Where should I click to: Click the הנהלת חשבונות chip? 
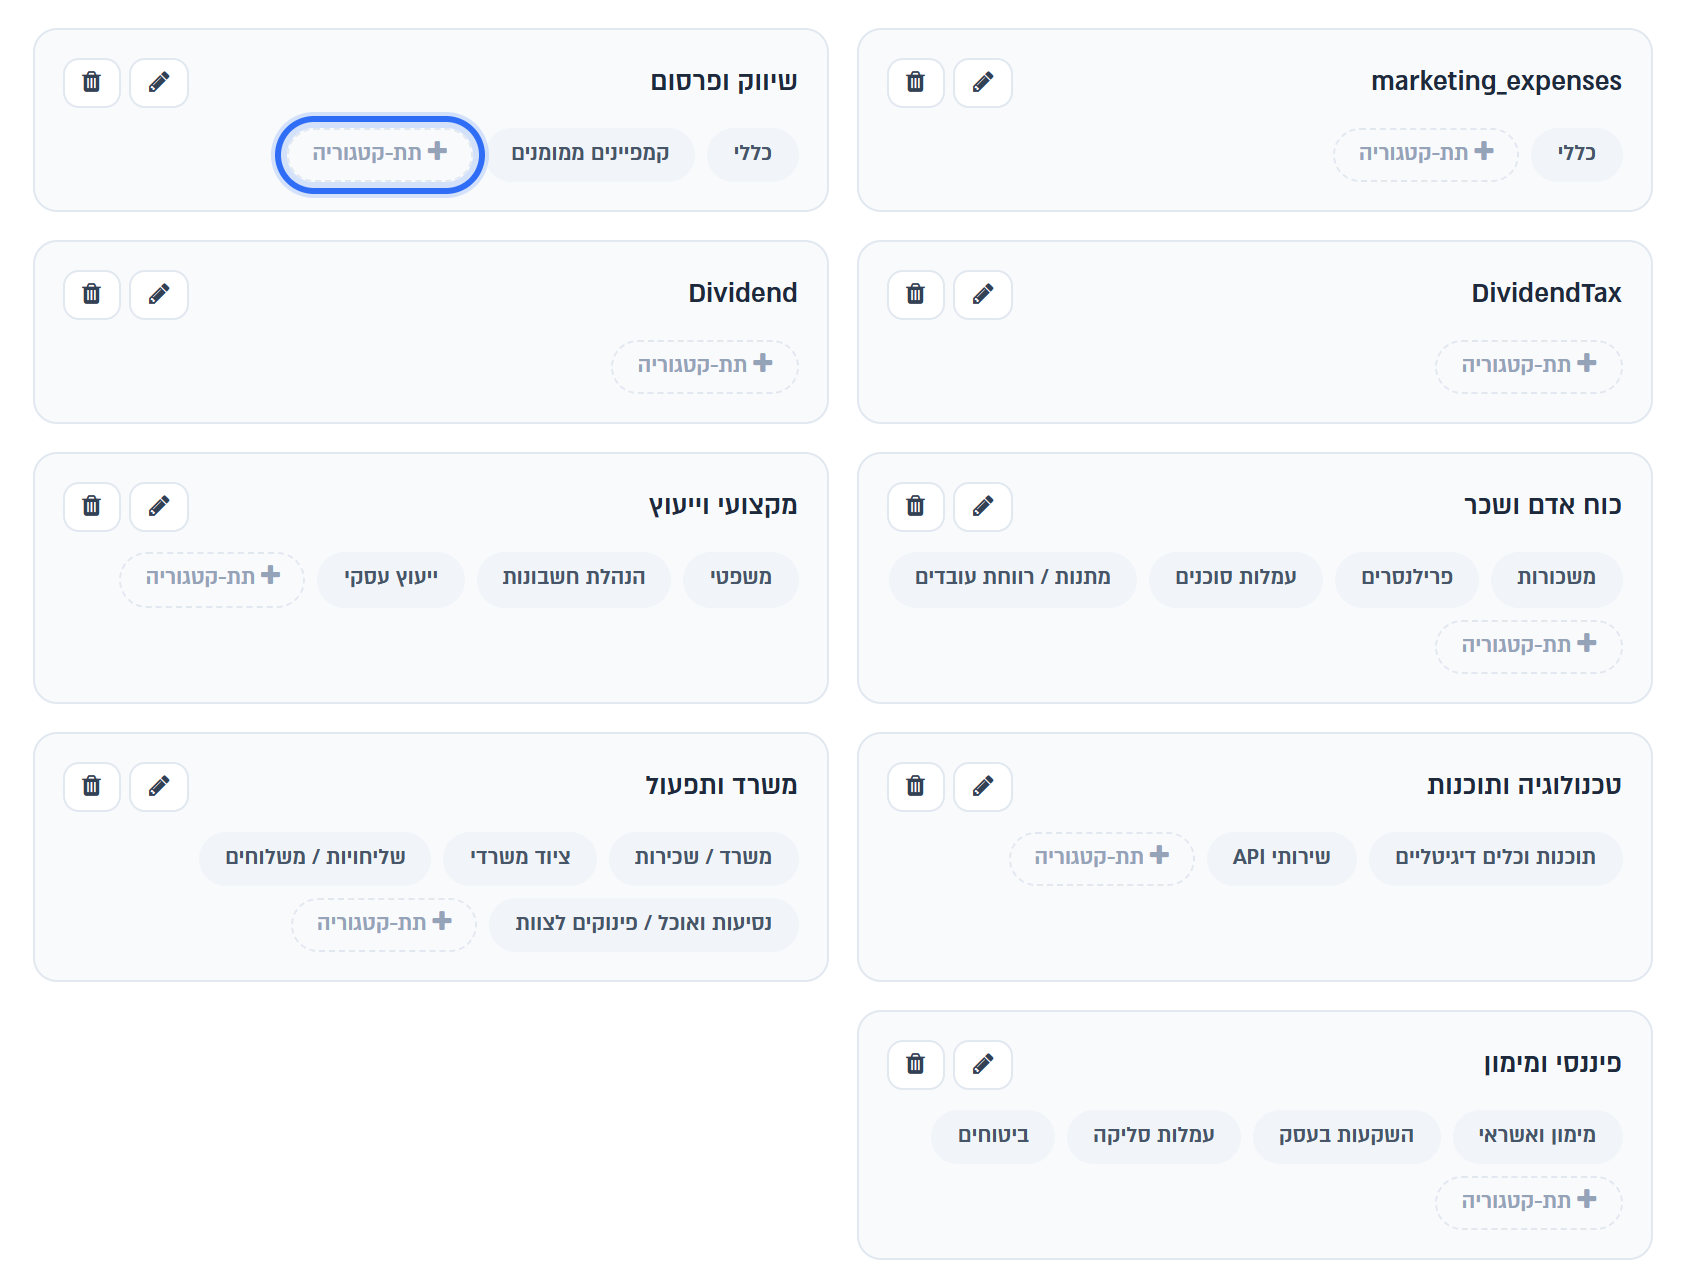(x=574, y=578)
